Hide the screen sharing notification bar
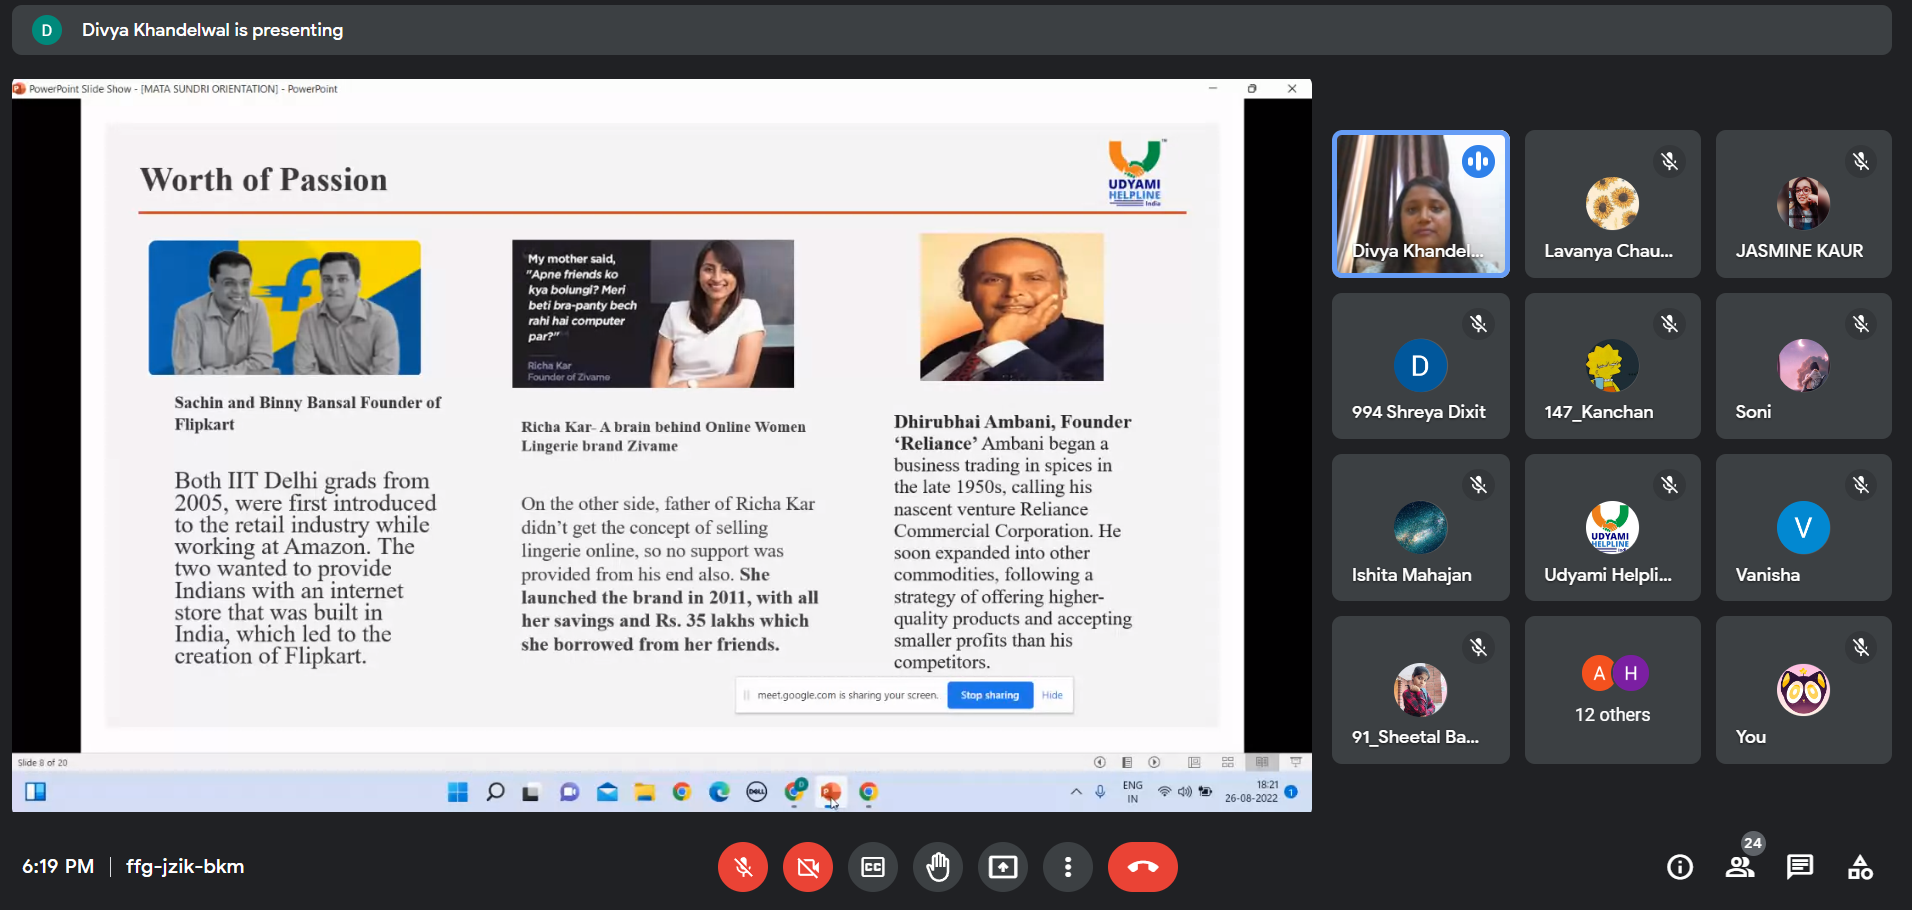 (1052, 695)
